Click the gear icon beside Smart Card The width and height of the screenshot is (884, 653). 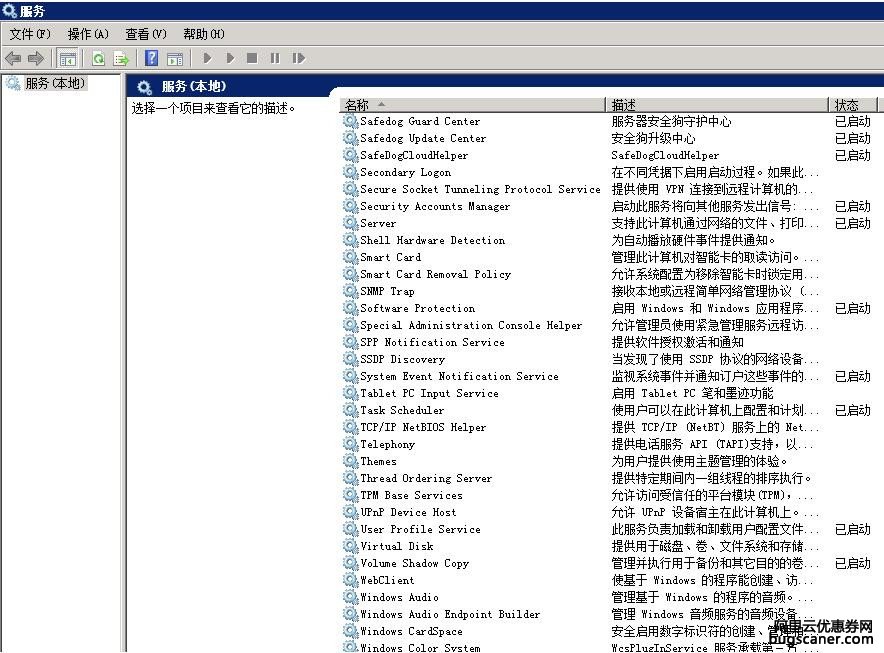coord(351,257)
